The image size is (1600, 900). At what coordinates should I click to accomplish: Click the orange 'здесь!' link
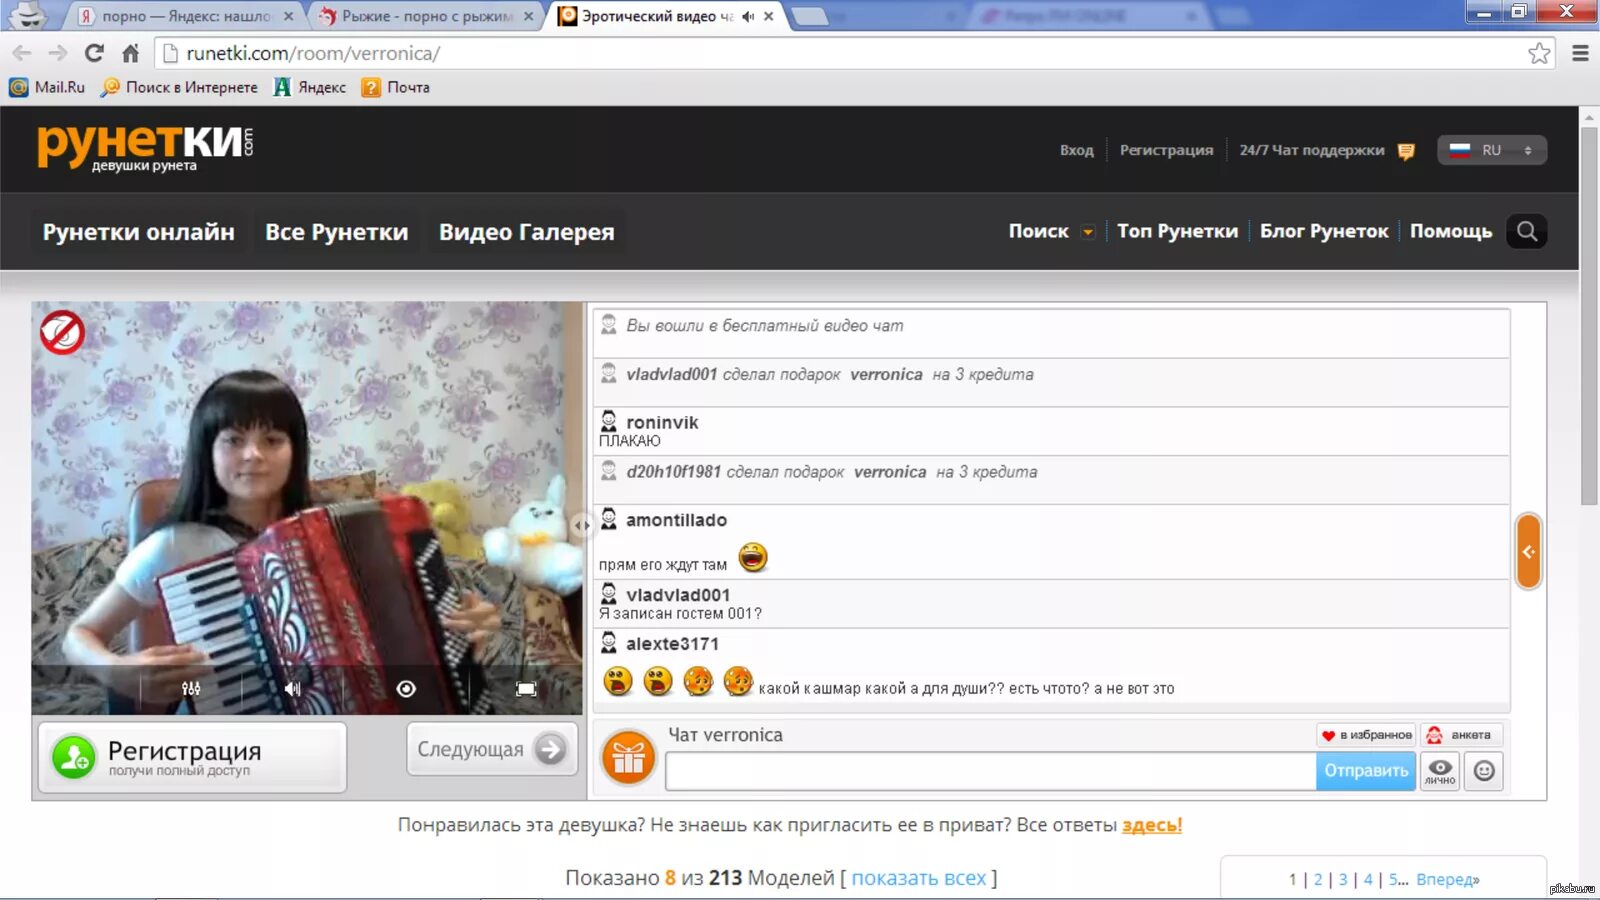click(x=1152, y=825)
